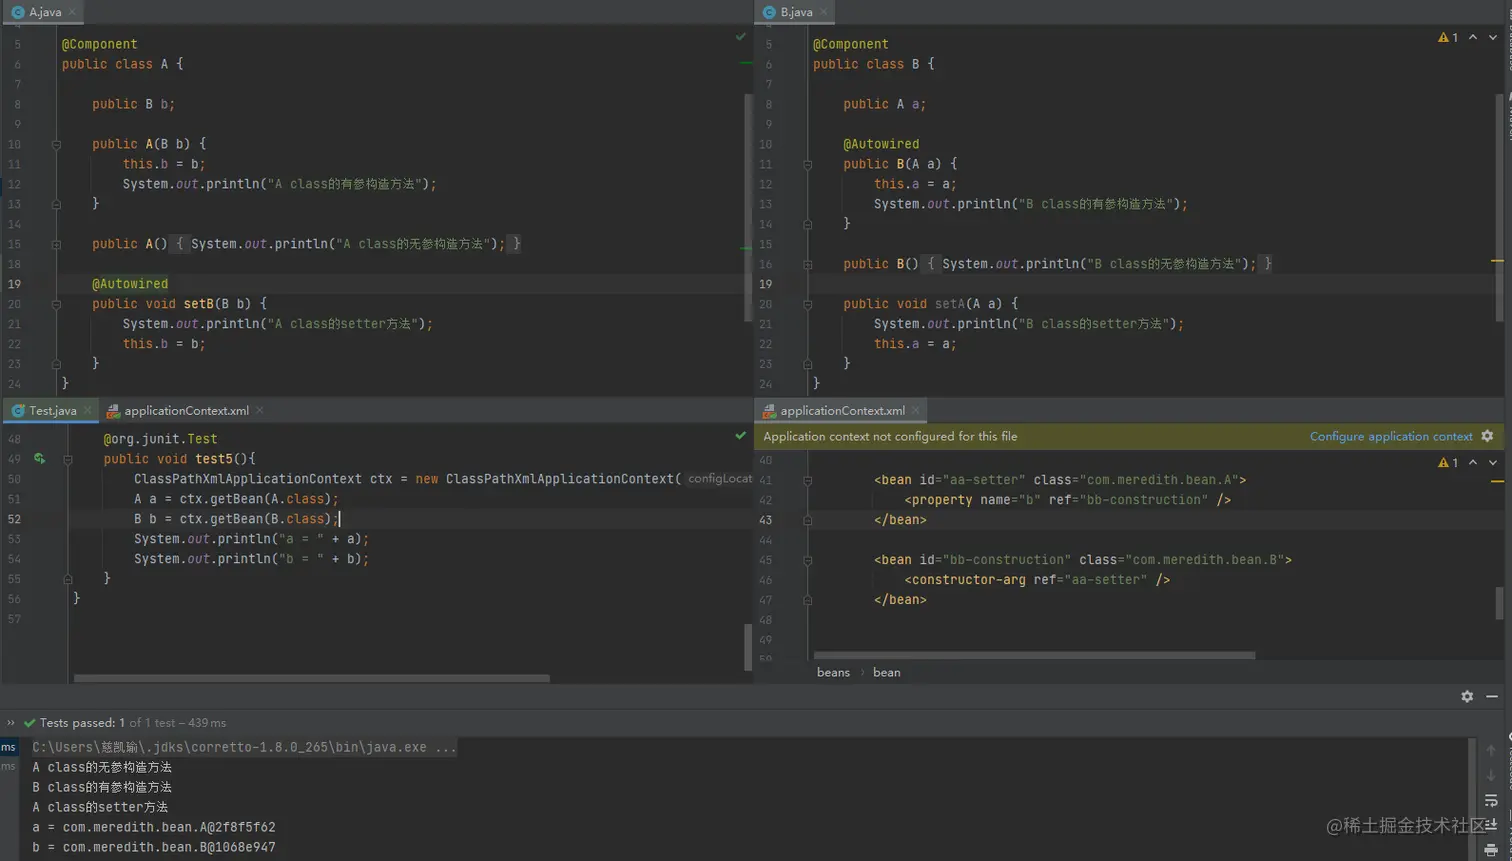Click the horizontal scrollbar in the XML editor
This screenshot has height=861, width=1512.
[1034, 656]
